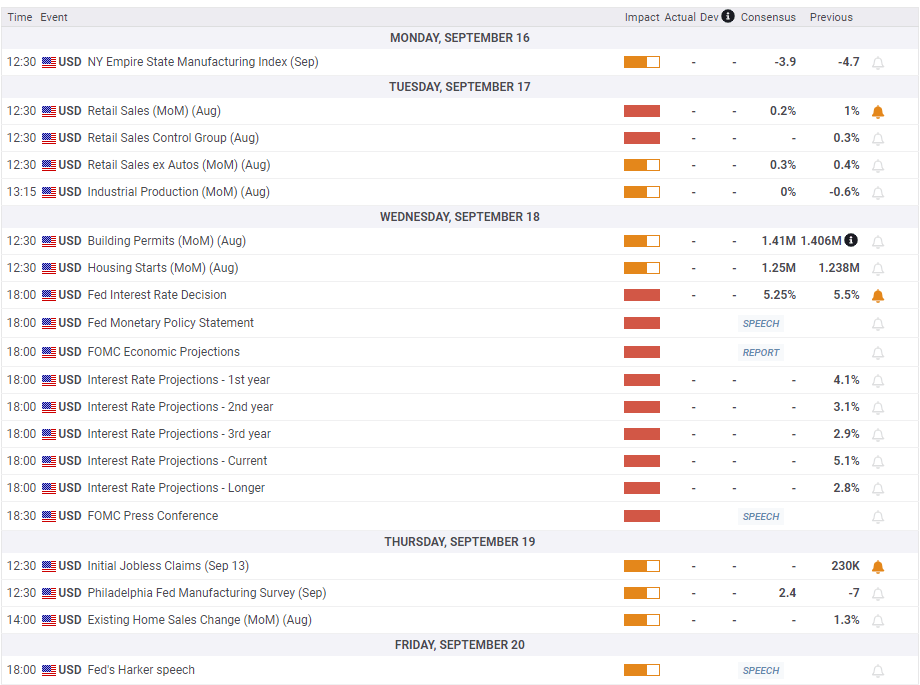
Task: Click the 2.4 consensus value for Philadelphia Fed Survey
Action: pyautogui.click(x=787, y=593)
